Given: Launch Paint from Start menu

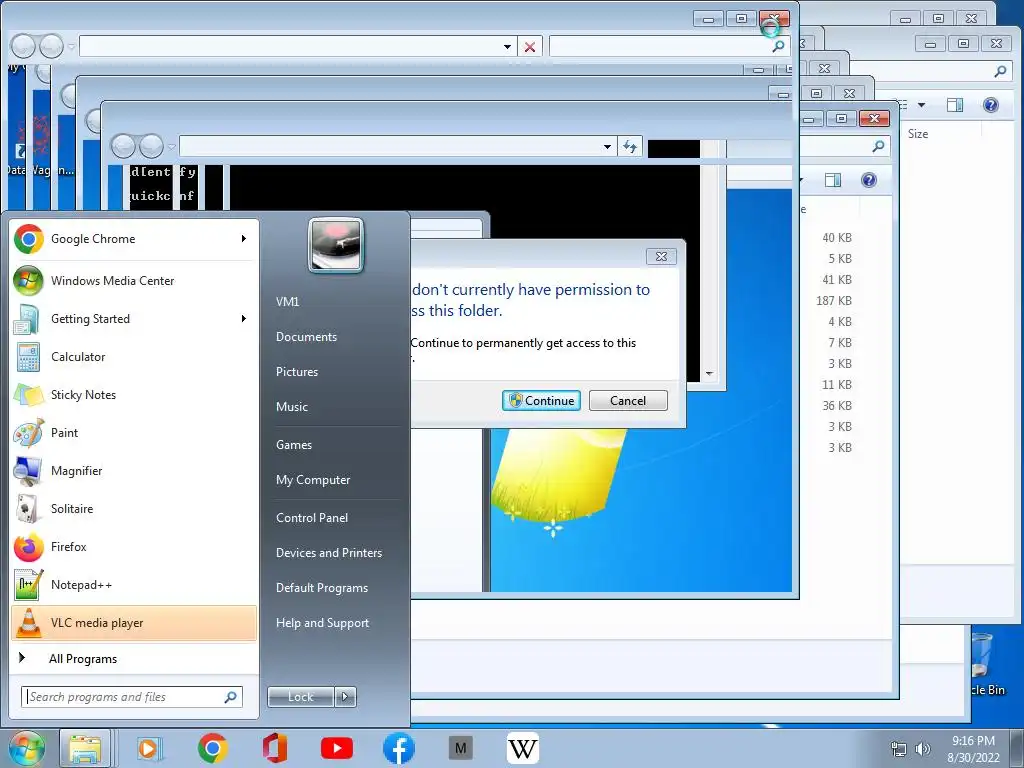Looking at the screenshot, I should (134, 432).
